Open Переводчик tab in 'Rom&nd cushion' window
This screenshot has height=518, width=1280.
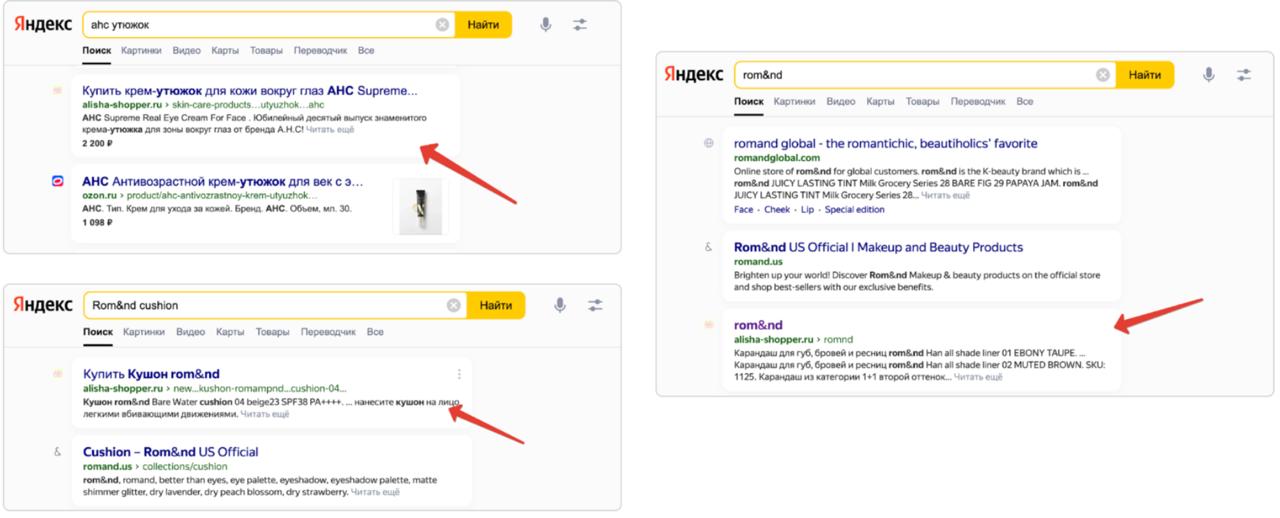tap(328, 331)
